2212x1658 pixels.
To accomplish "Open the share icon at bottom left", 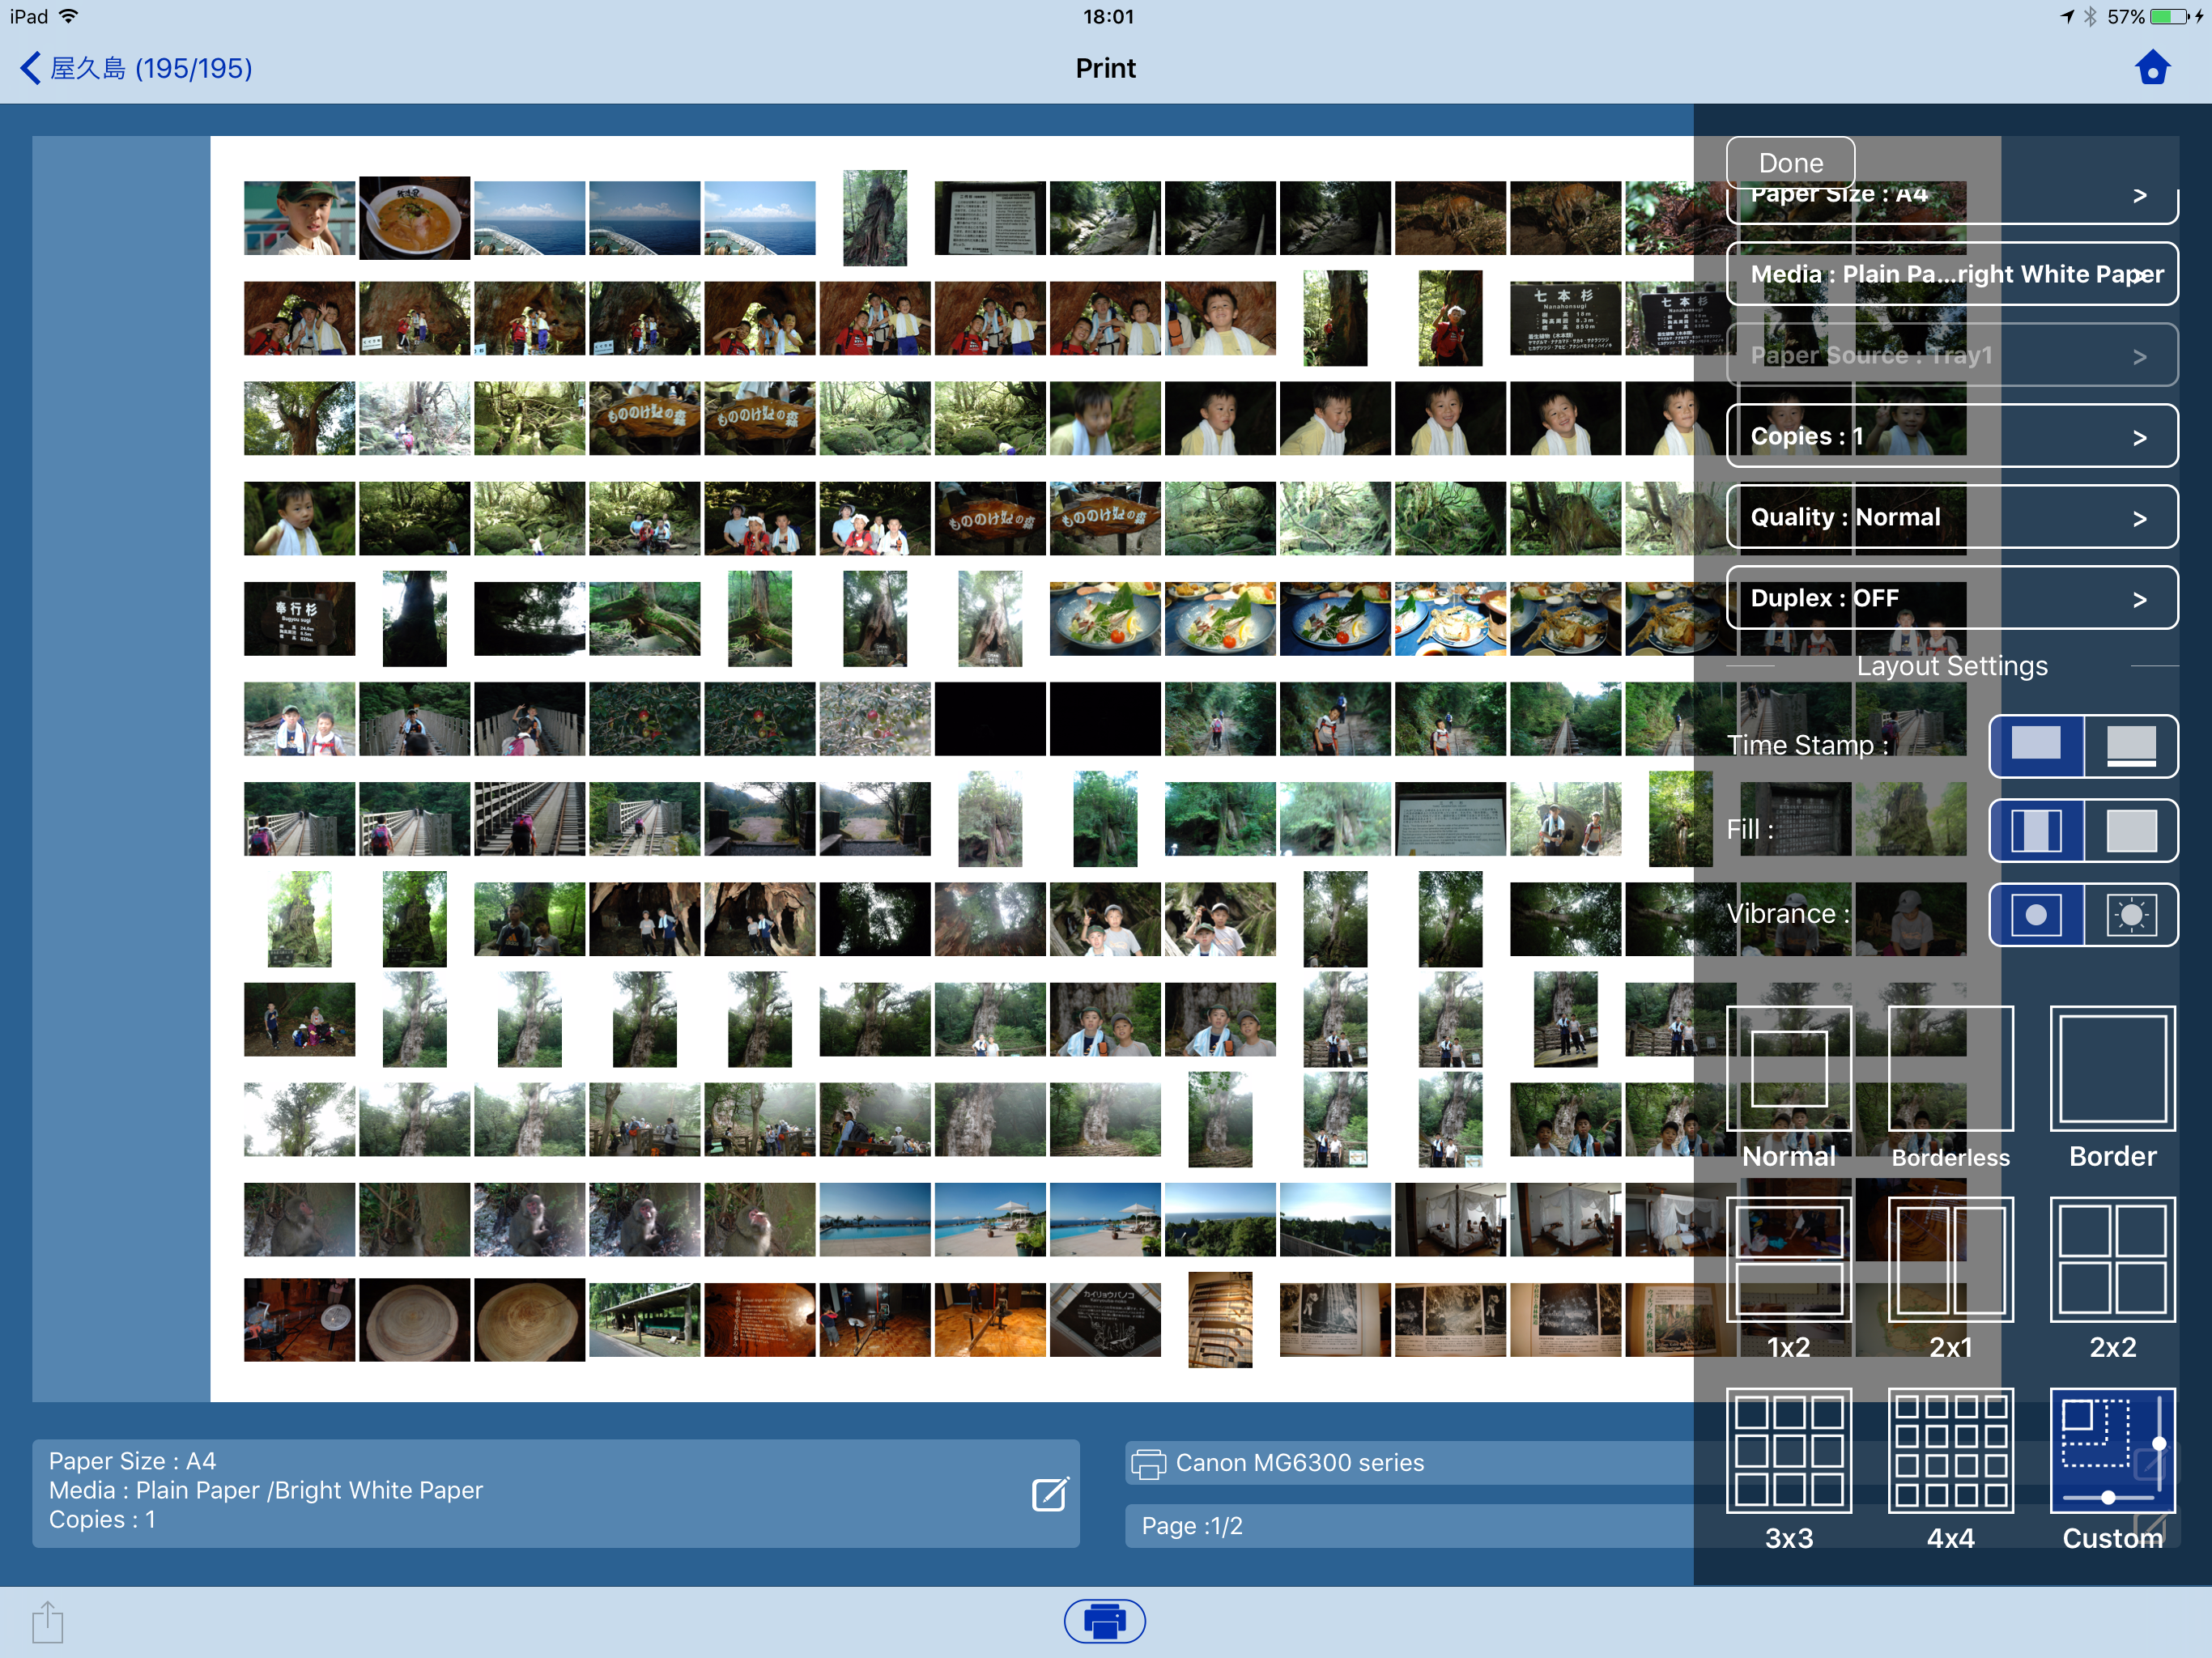I will (x=47, y=1621).
